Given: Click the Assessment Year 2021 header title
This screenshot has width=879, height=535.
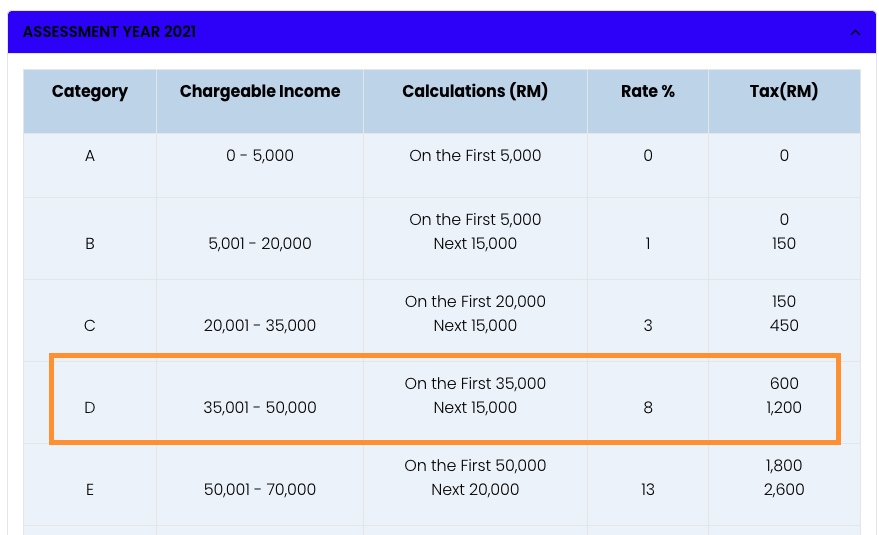Looking at the screenshot, I should (109, 31).
